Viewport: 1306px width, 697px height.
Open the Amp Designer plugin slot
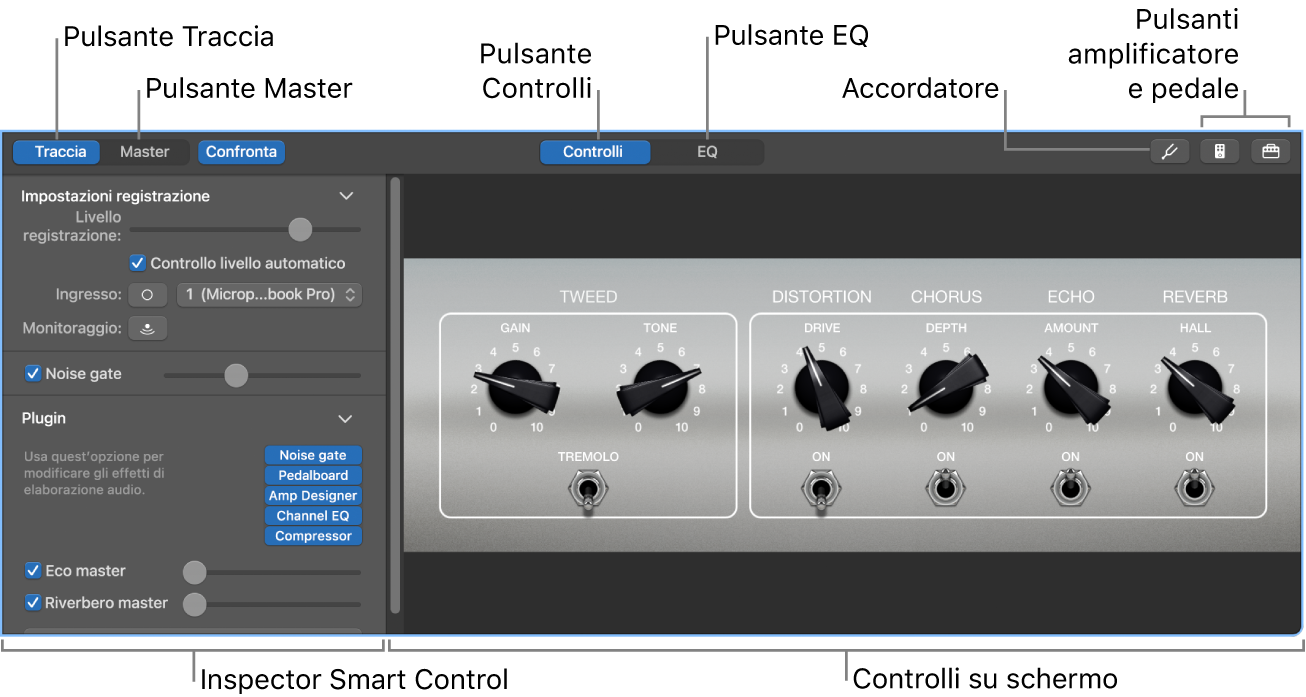[313, 496]
